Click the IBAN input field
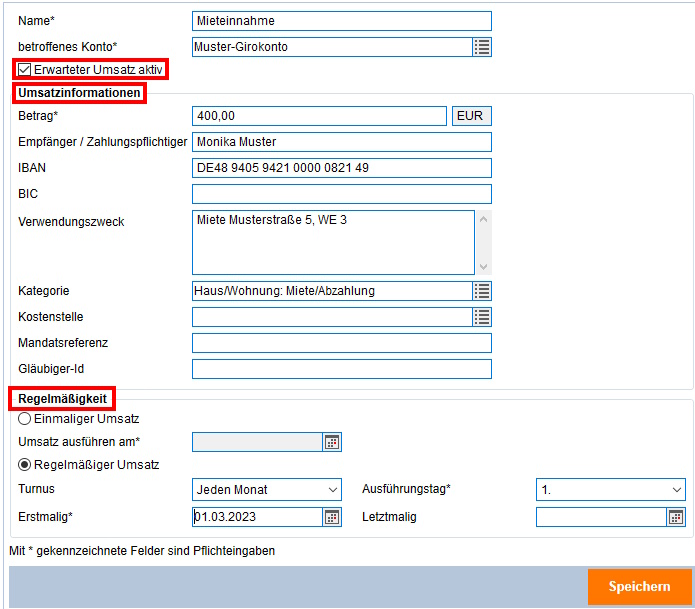 (x=341, y=168)
